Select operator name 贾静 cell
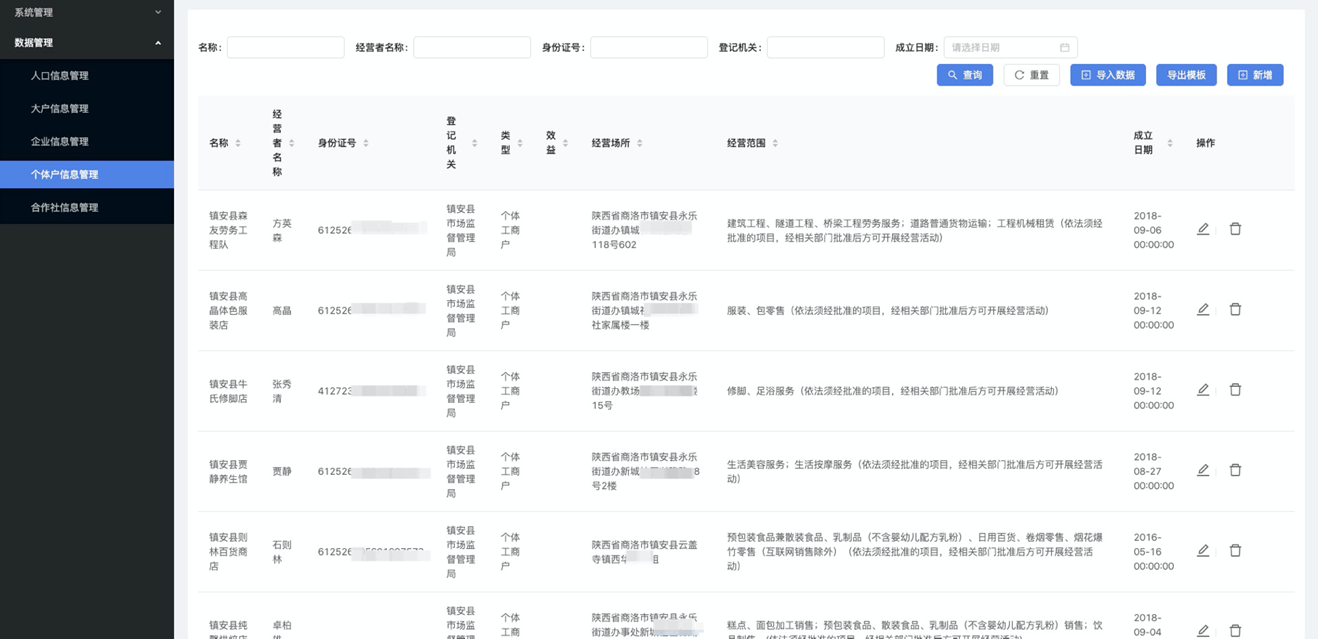 click(x=282, y=471)
